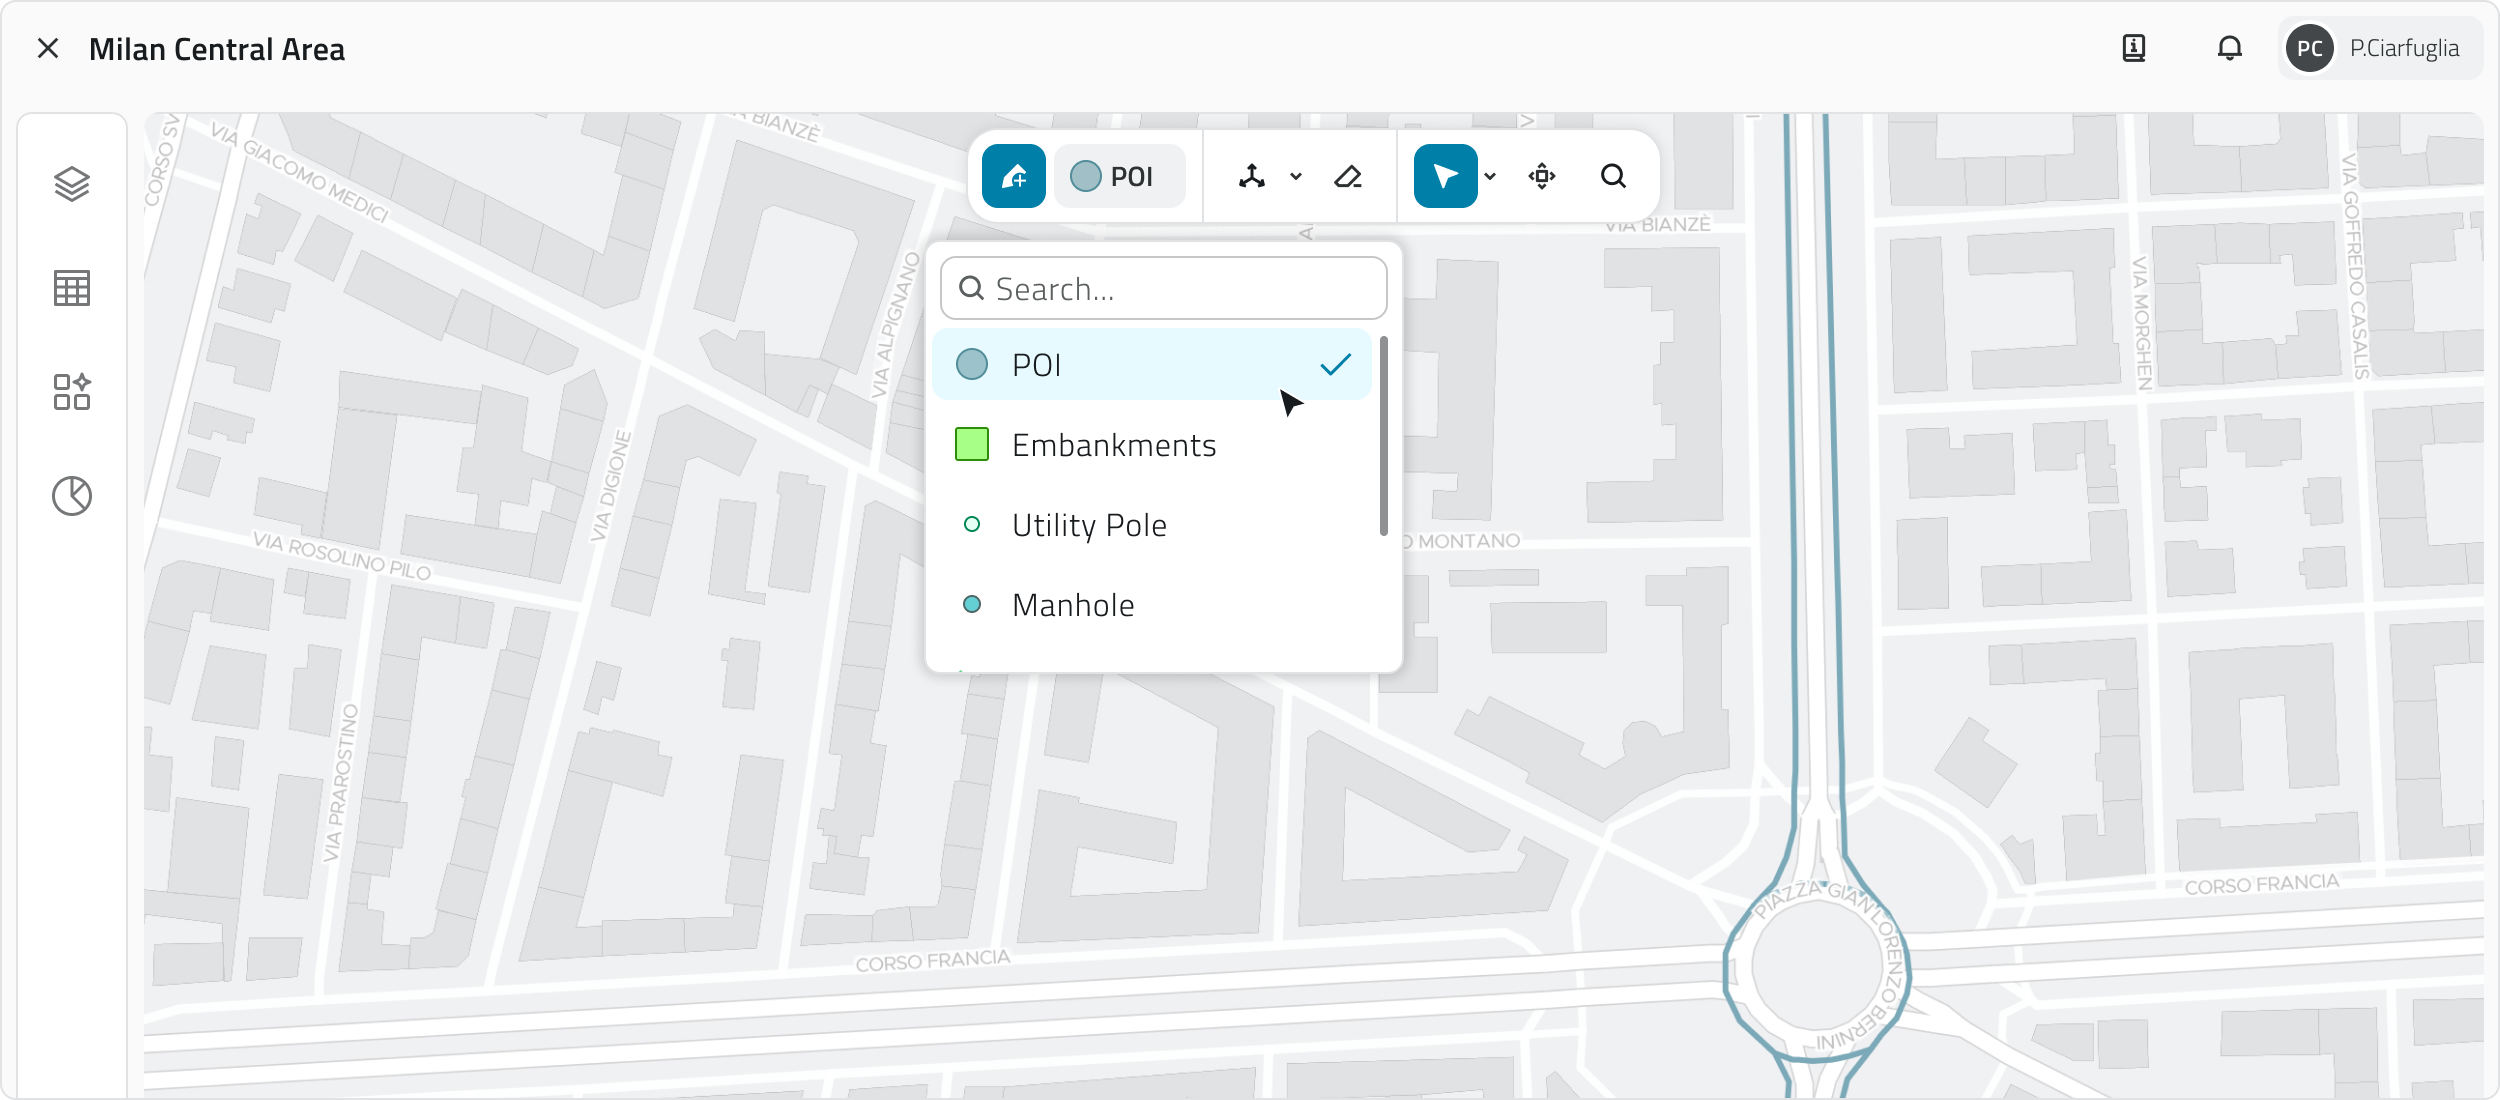Open P.Ciarfuglia user account menu
2500x1100 pixels.
[2380, 48]
